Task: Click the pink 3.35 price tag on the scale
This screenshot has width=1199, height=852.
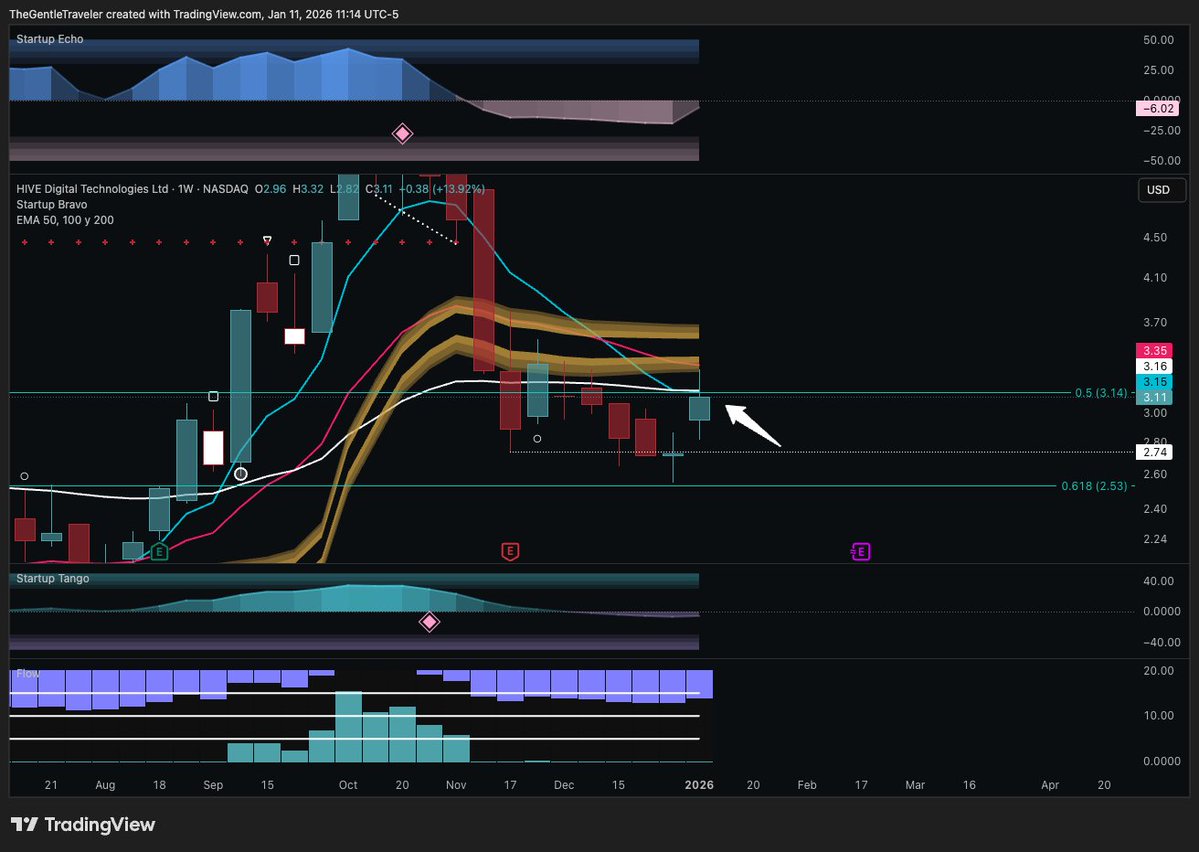Action: point(1154,350)
